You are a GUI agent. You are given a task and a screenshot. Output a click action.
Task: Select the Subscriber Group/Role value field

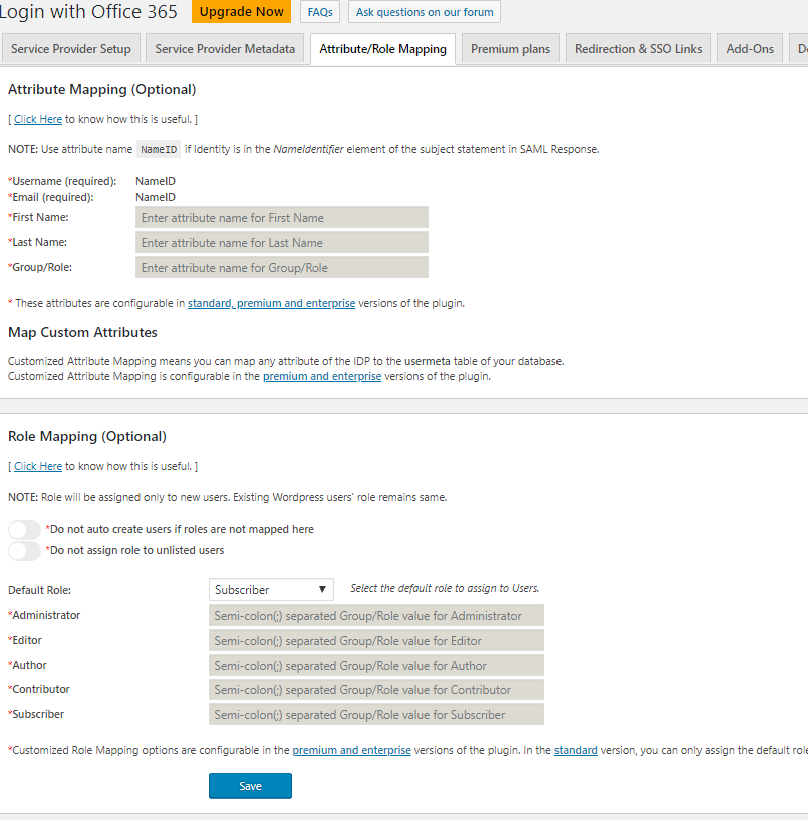(x=376, y=713)
